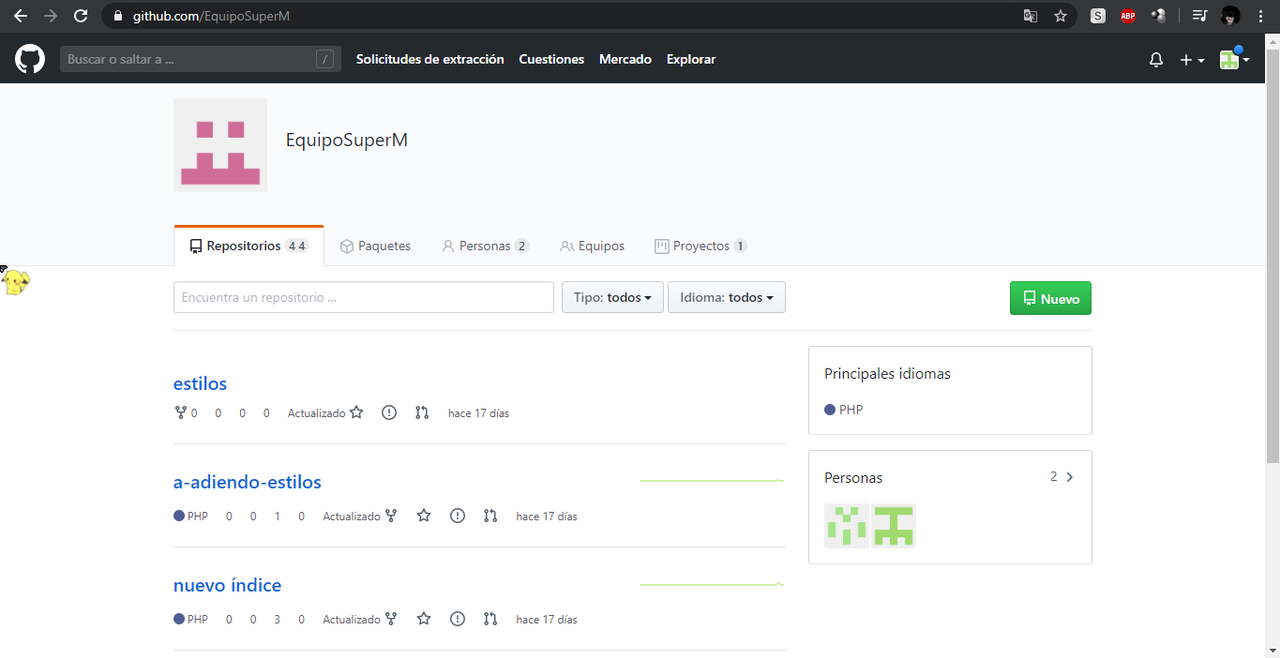This screenshot has height=658, width=1280.
Task: Open the a-adiendo-estilos repository link
Action: (x=247, y=482)
